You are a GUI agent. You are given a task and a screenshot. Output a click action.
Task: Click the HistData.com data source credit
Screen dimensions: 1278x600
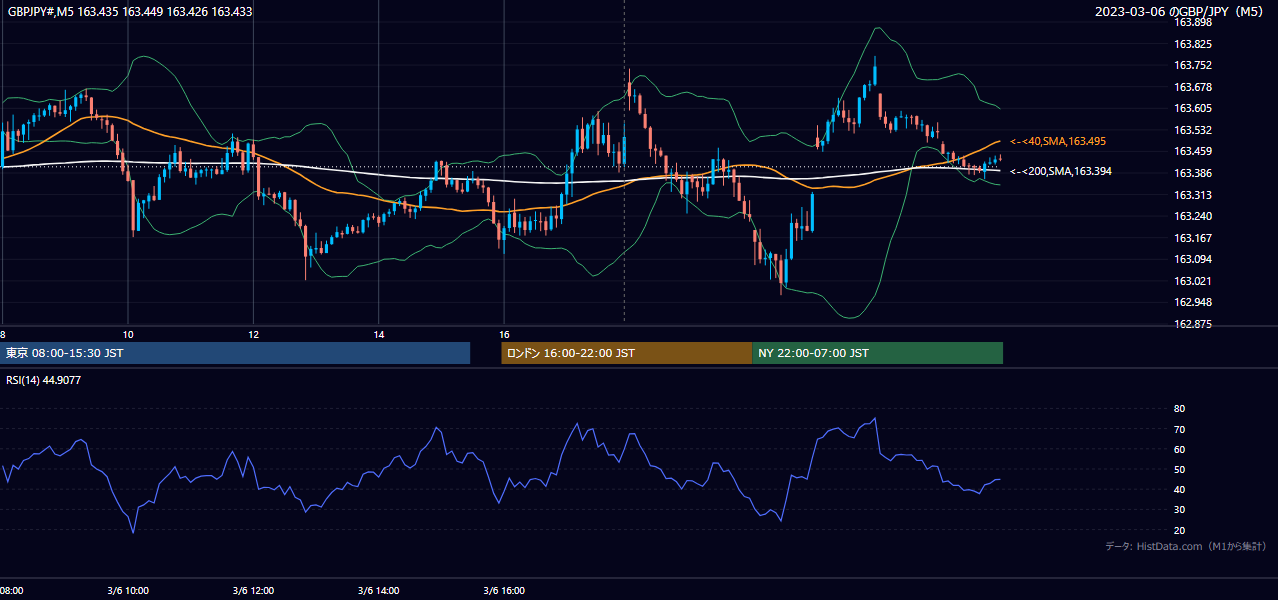1186,546
